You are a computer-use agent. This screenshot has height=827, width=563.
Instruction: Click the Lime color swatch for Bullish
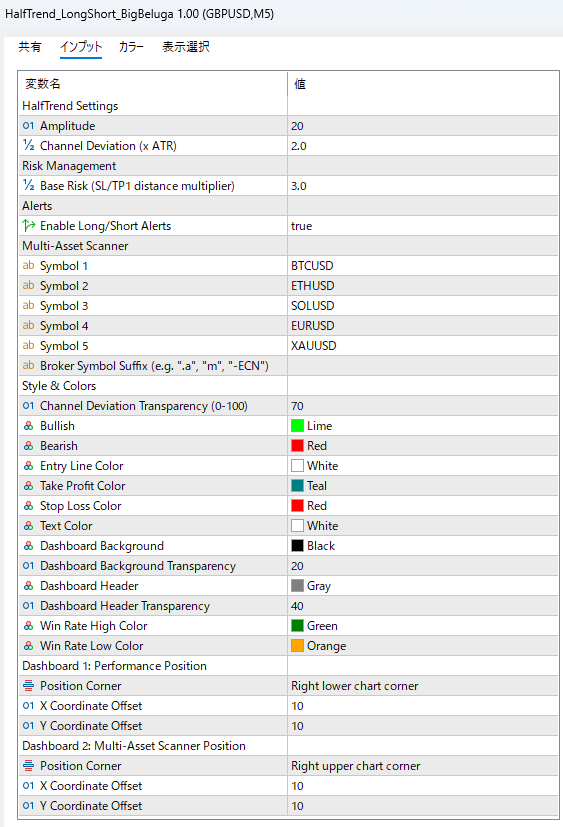click(298, 426)
